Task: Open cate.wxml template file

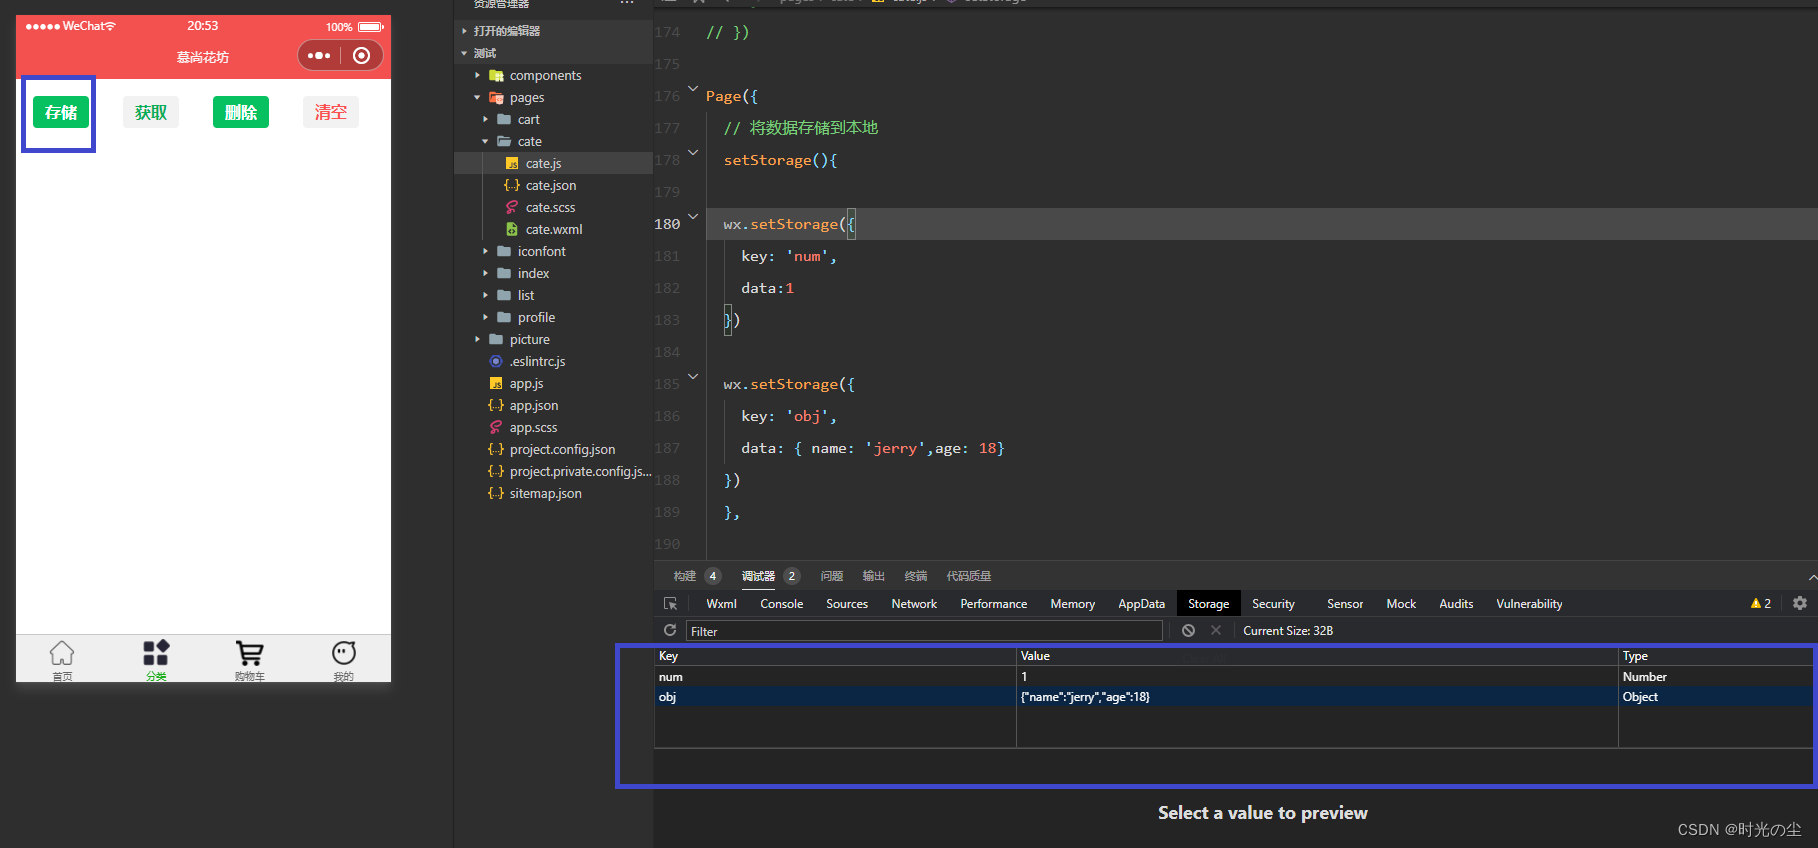Action: coord(553,229)
